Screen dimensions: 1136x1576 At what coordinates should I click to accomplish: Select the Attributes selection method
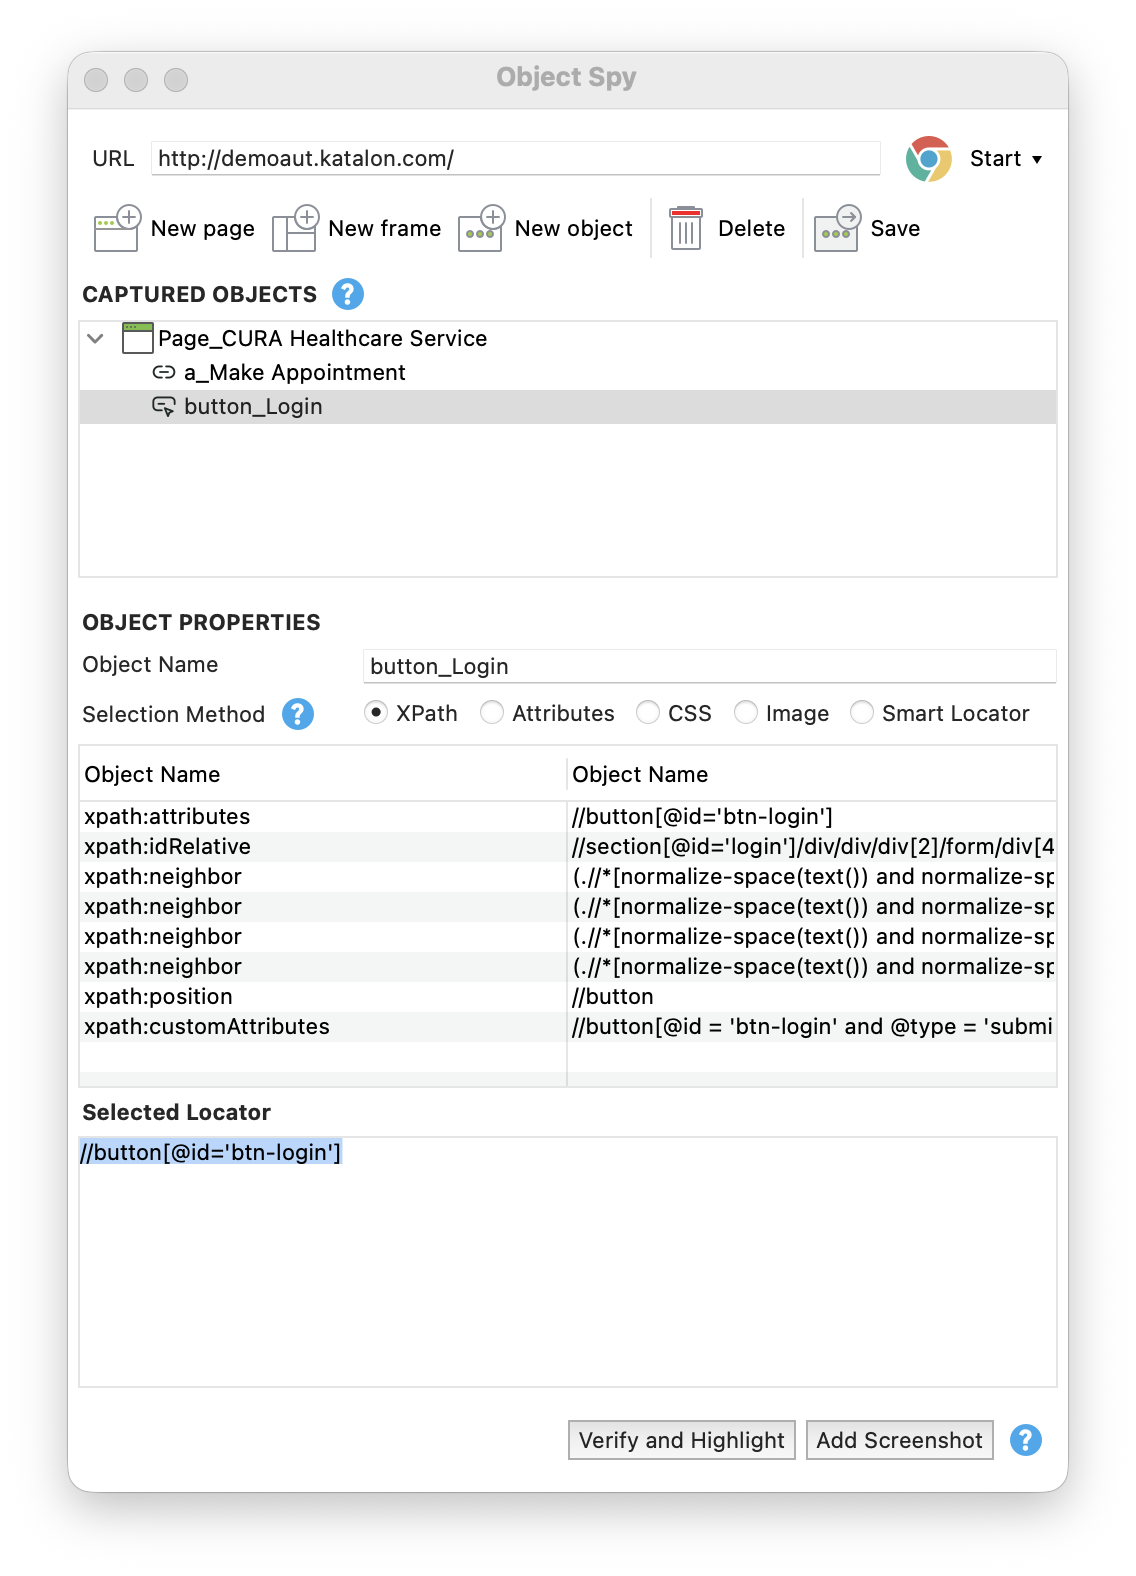(492, 713)
